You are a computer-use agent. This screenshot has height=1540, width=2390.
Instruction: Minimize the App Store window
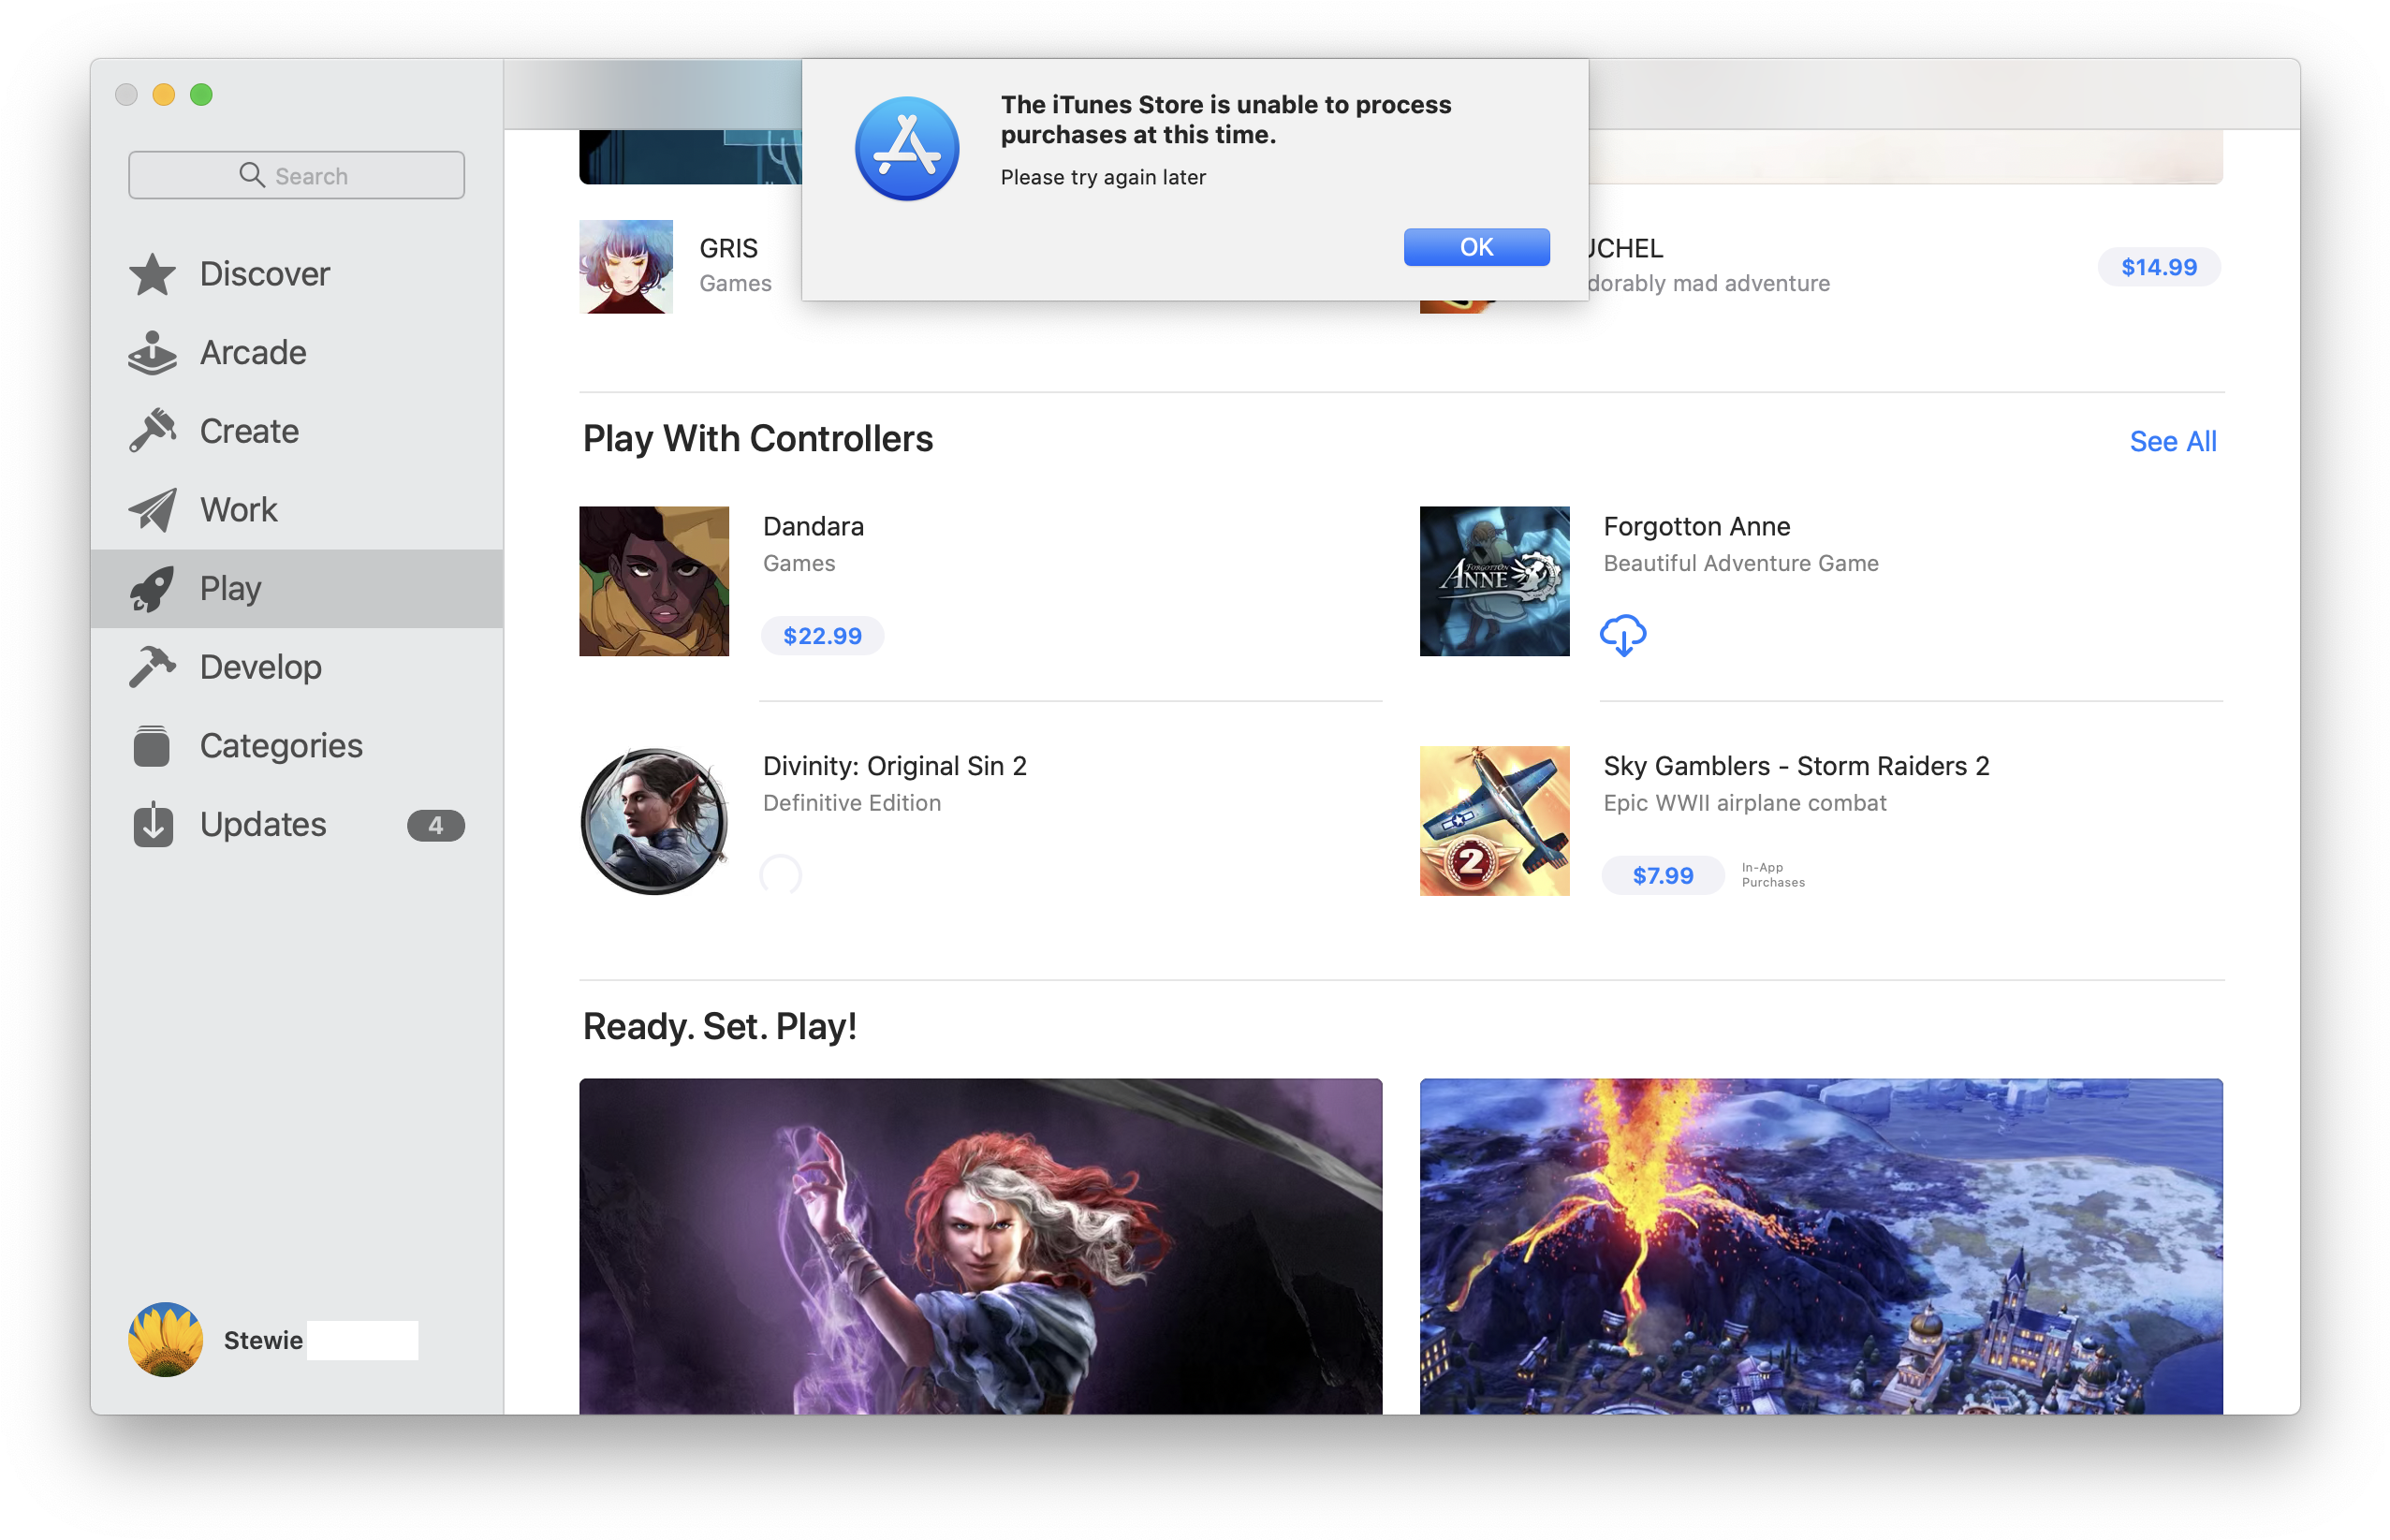163,94
